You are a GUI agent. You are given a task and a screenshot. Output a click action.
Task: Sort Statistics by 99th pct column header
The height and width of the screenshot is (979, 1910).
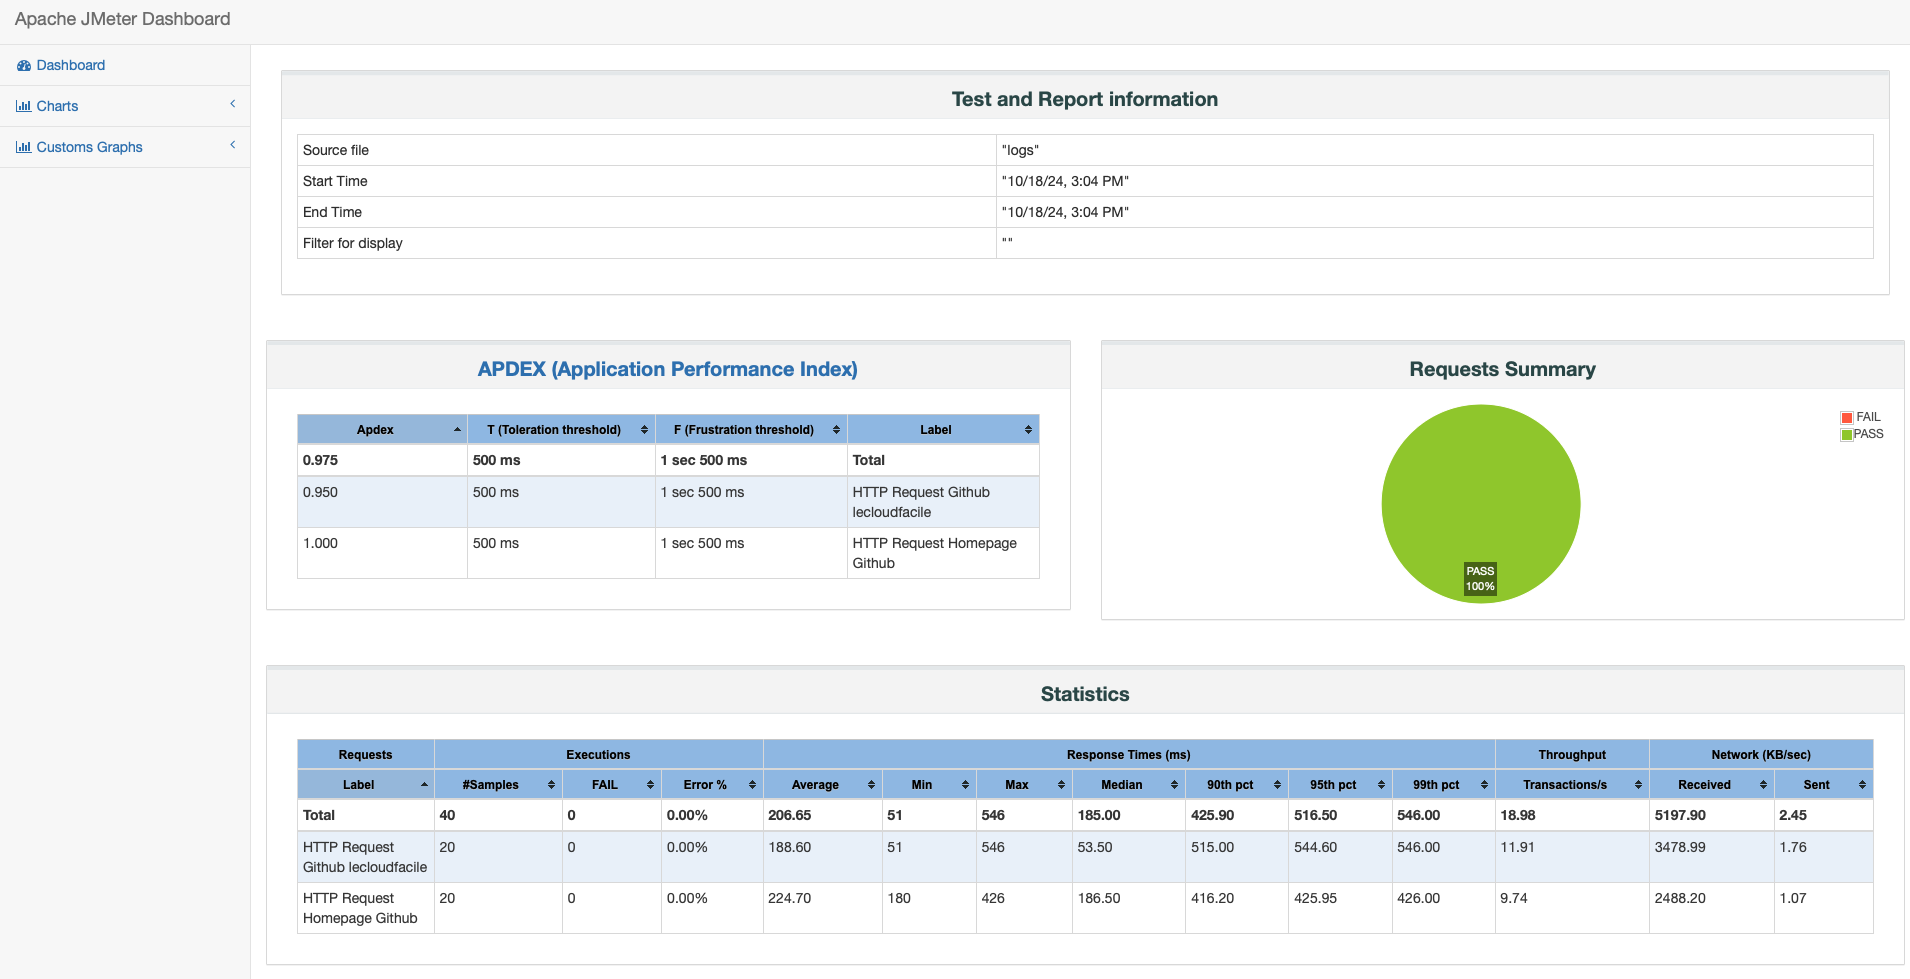click(x=1435, y=785)
